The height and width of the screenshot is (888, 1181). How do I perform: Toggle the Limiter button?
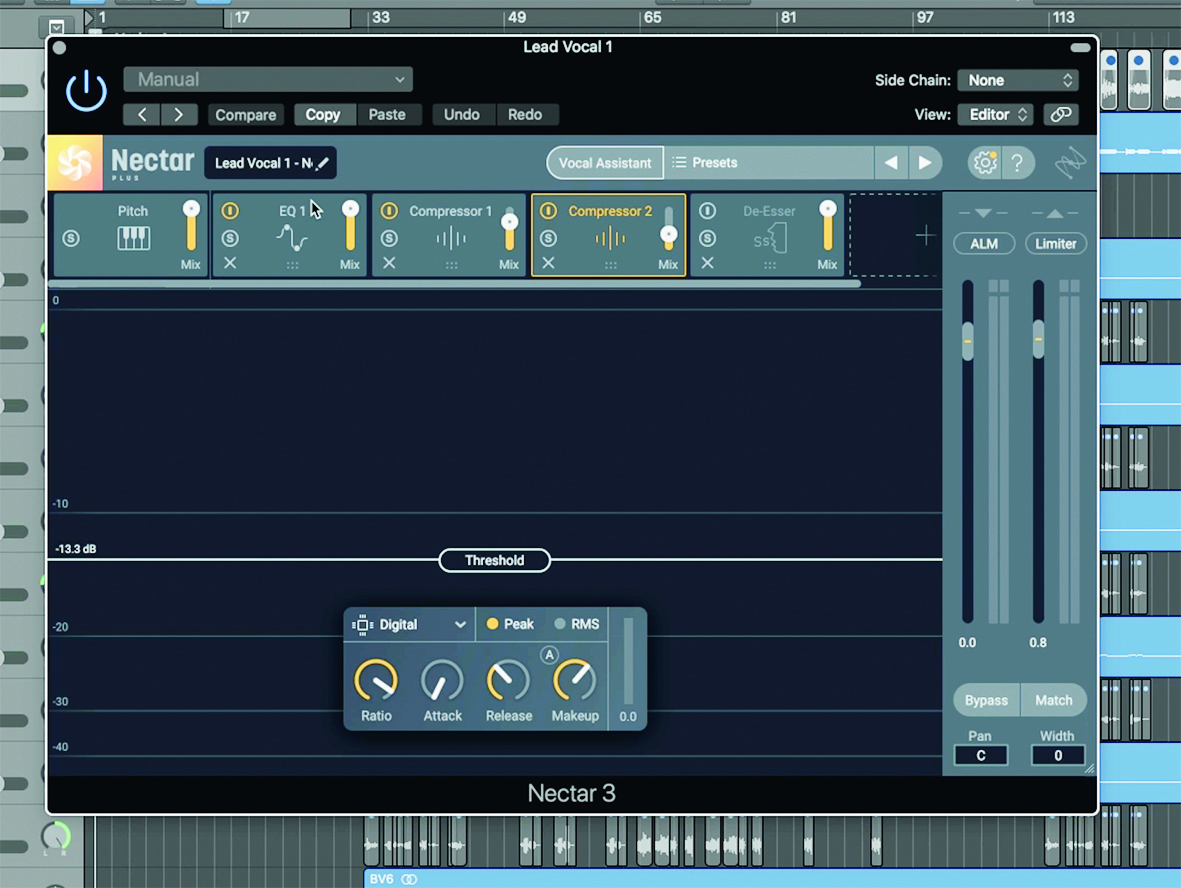(1055, 243)
